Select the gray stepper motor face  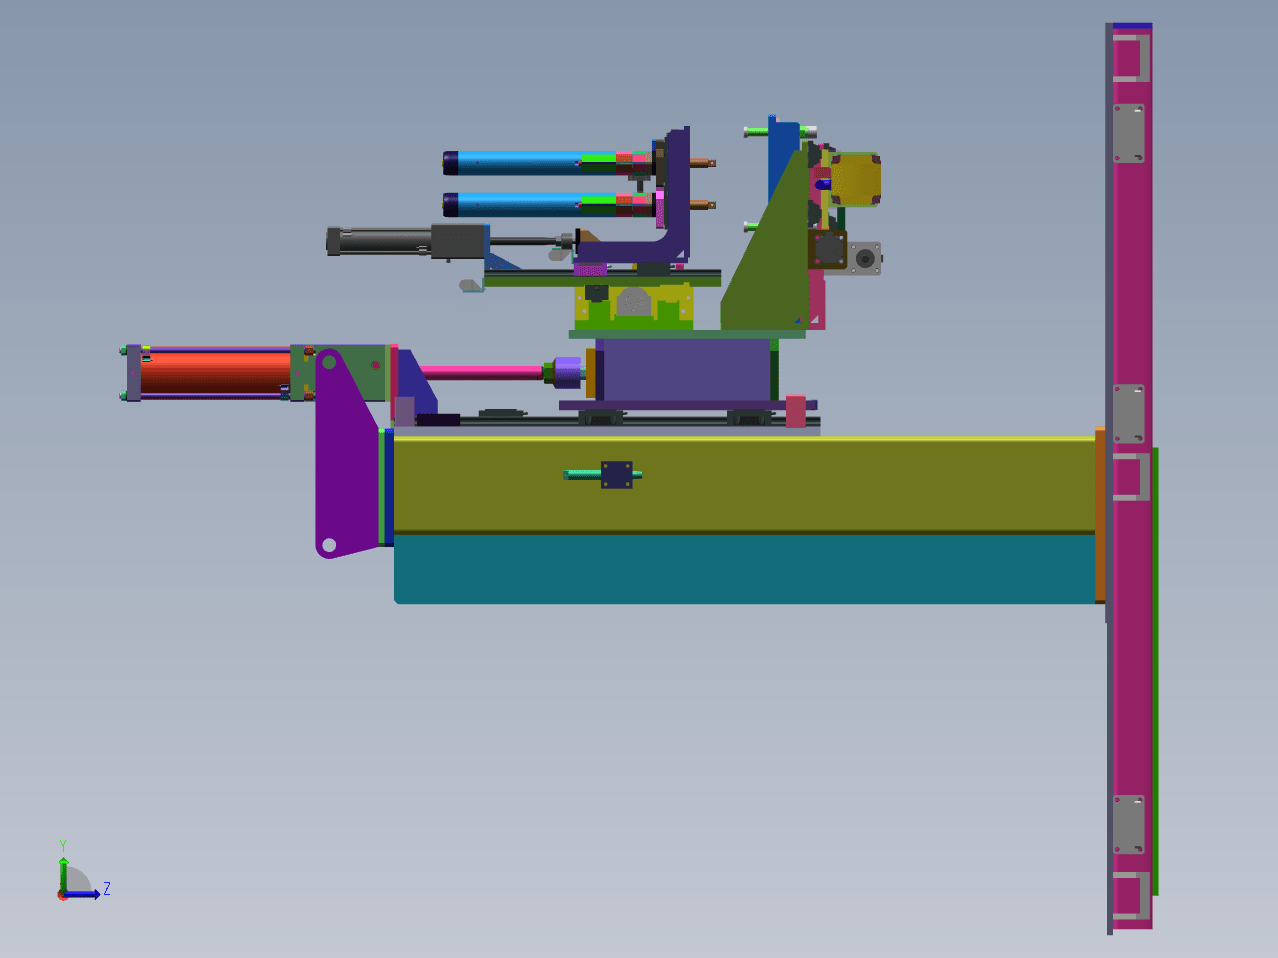[865, 258]
